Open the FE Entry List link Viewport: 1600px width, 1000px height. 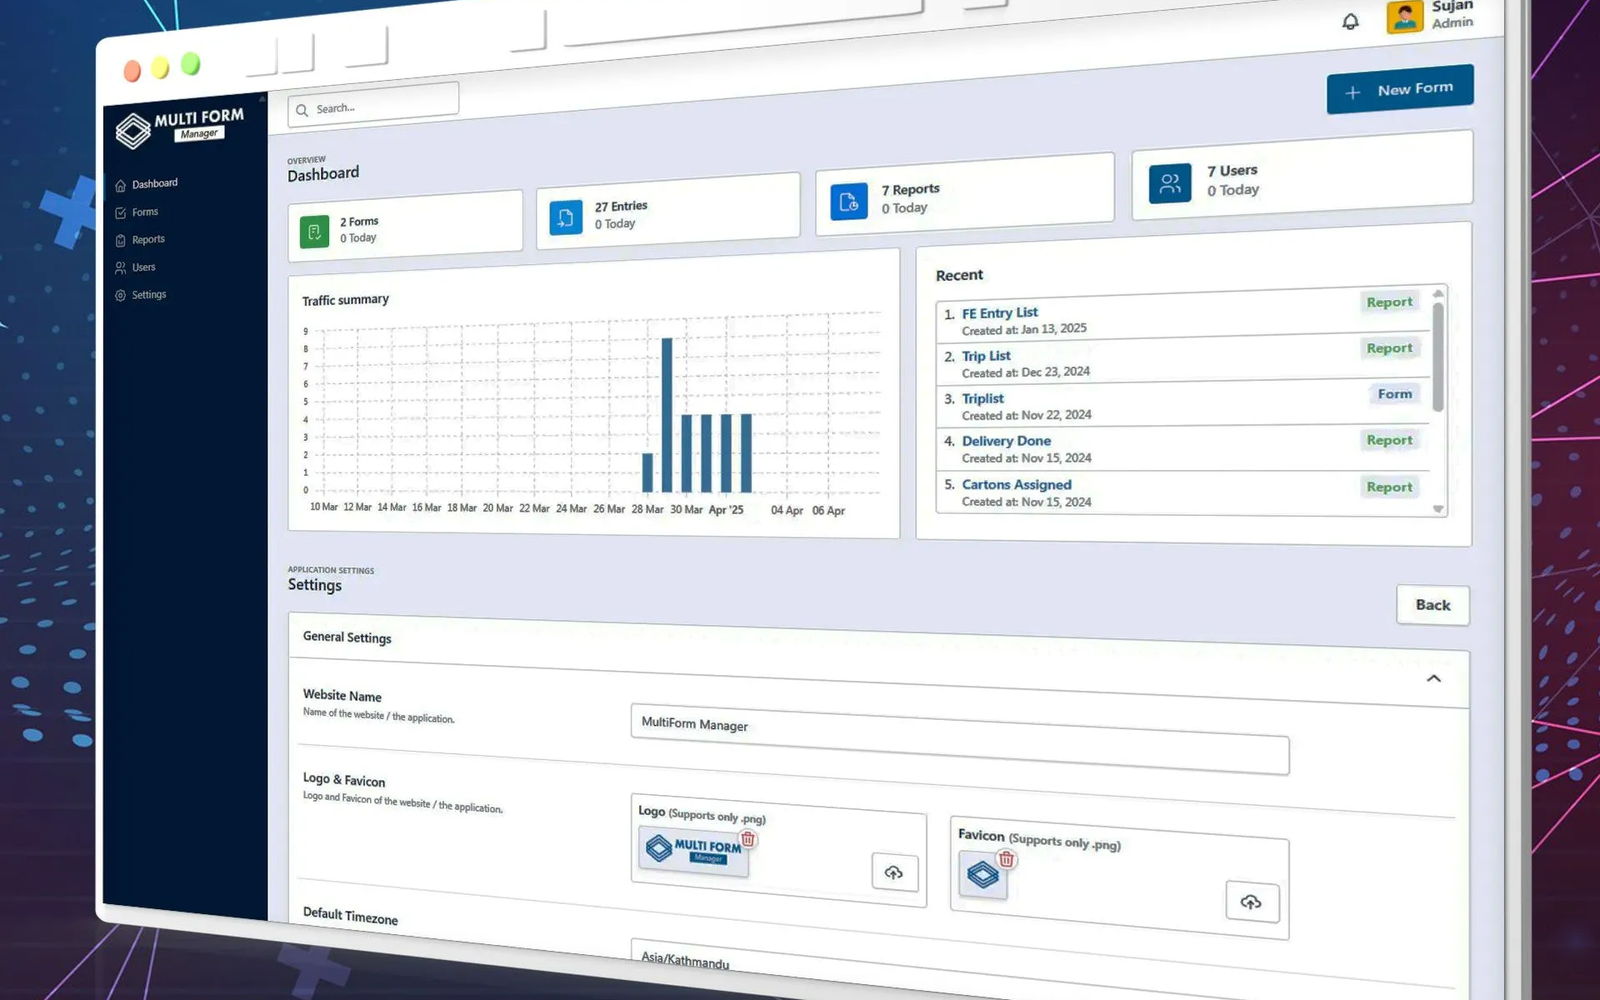1000,313
